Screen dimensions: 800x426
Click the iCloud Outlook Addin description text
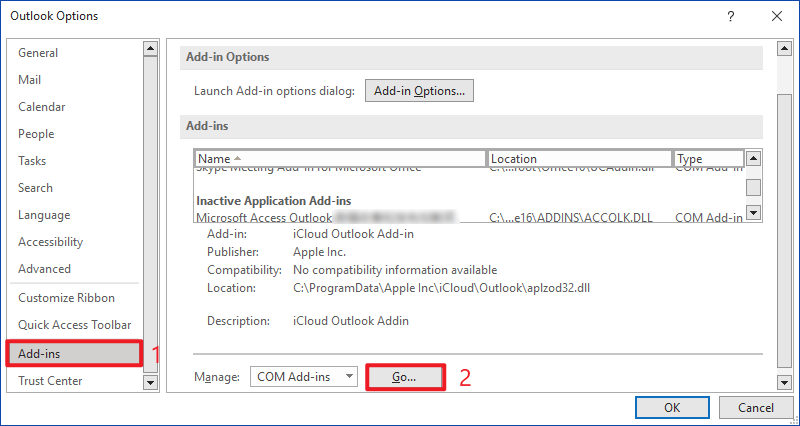coord(351,321)
